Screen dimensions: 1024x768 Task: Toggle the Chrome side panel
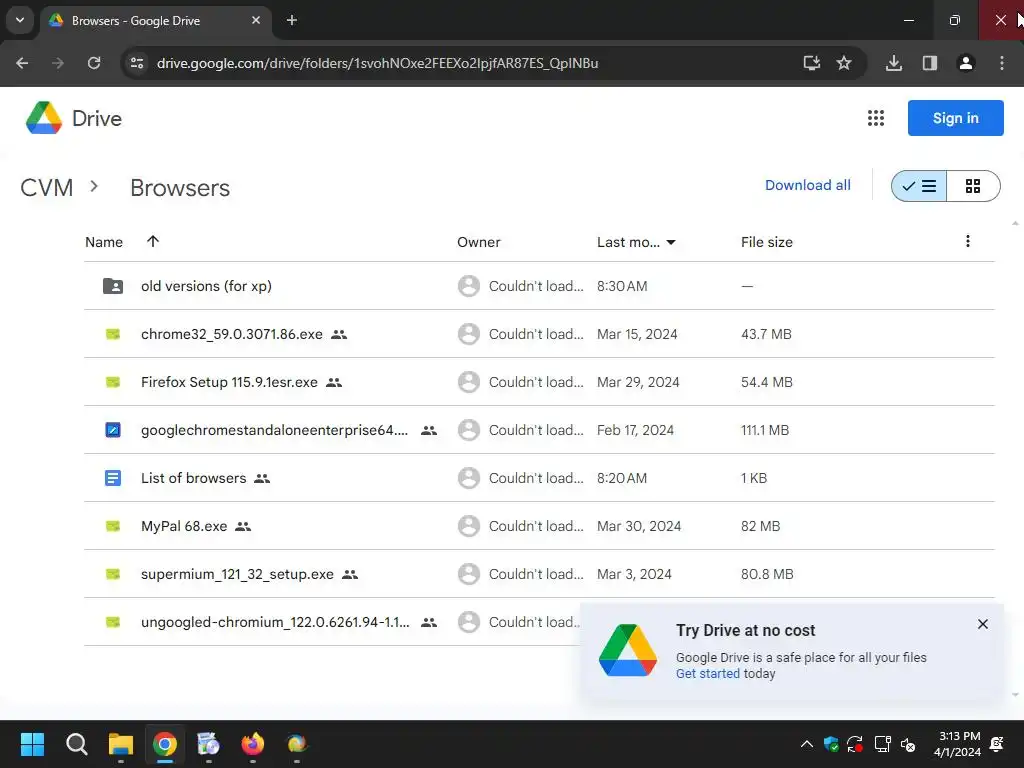(x=930, y=63)
